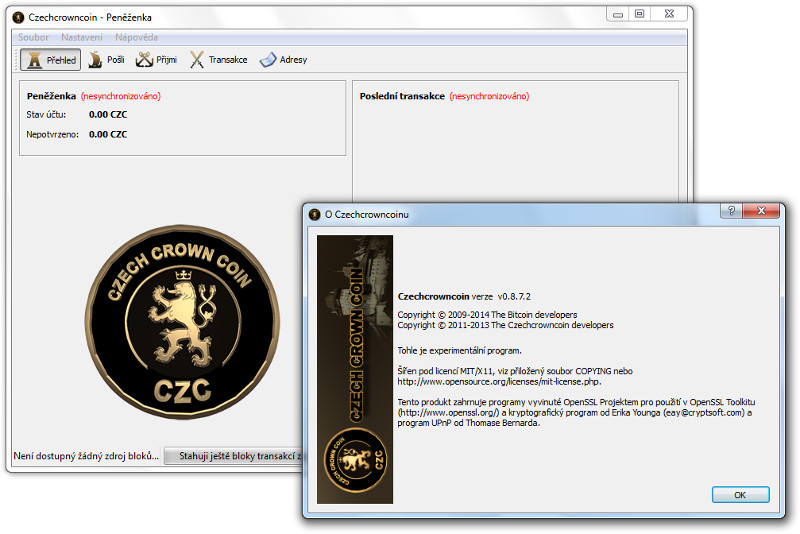Open the Soubor menu
This screenshot has height=534, width=800.
(33, 37)
